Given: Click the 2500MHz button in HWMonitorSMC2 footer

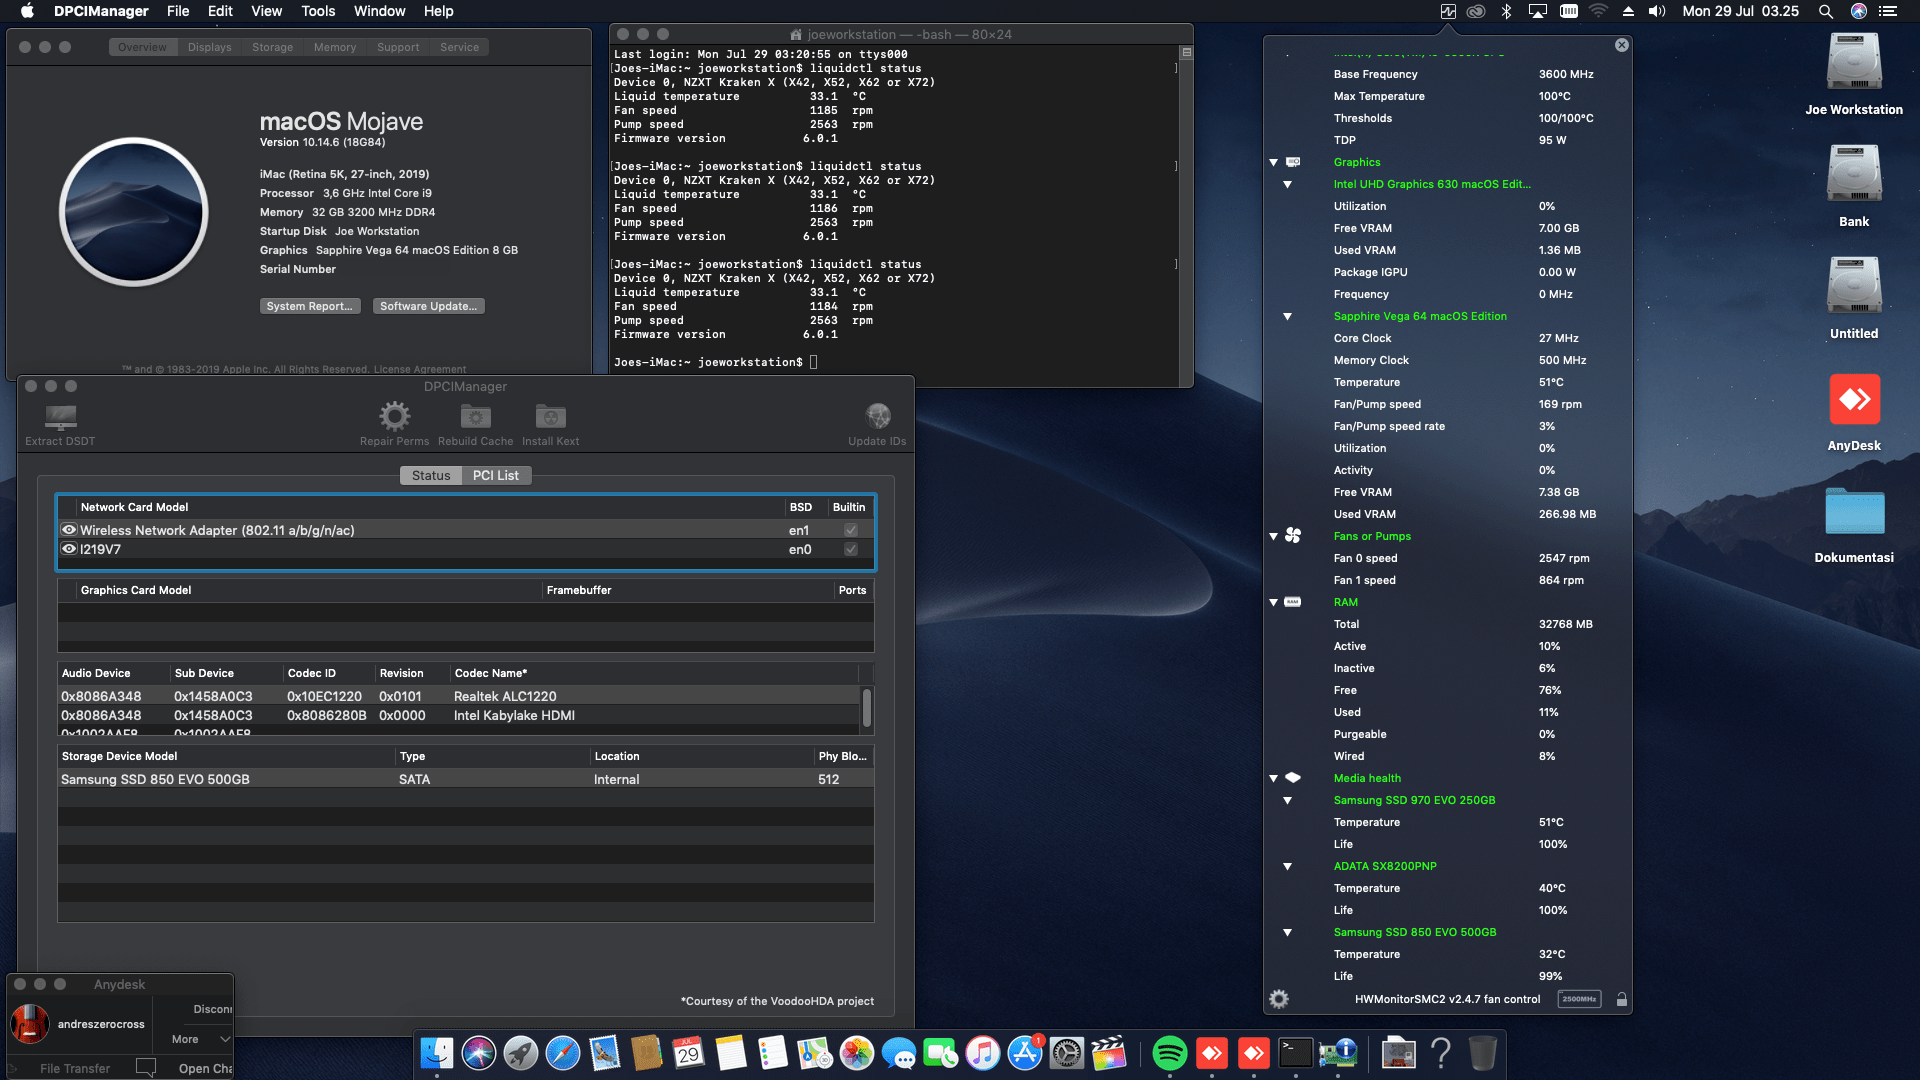Looking at the screenshot, I should [1579, 999].
